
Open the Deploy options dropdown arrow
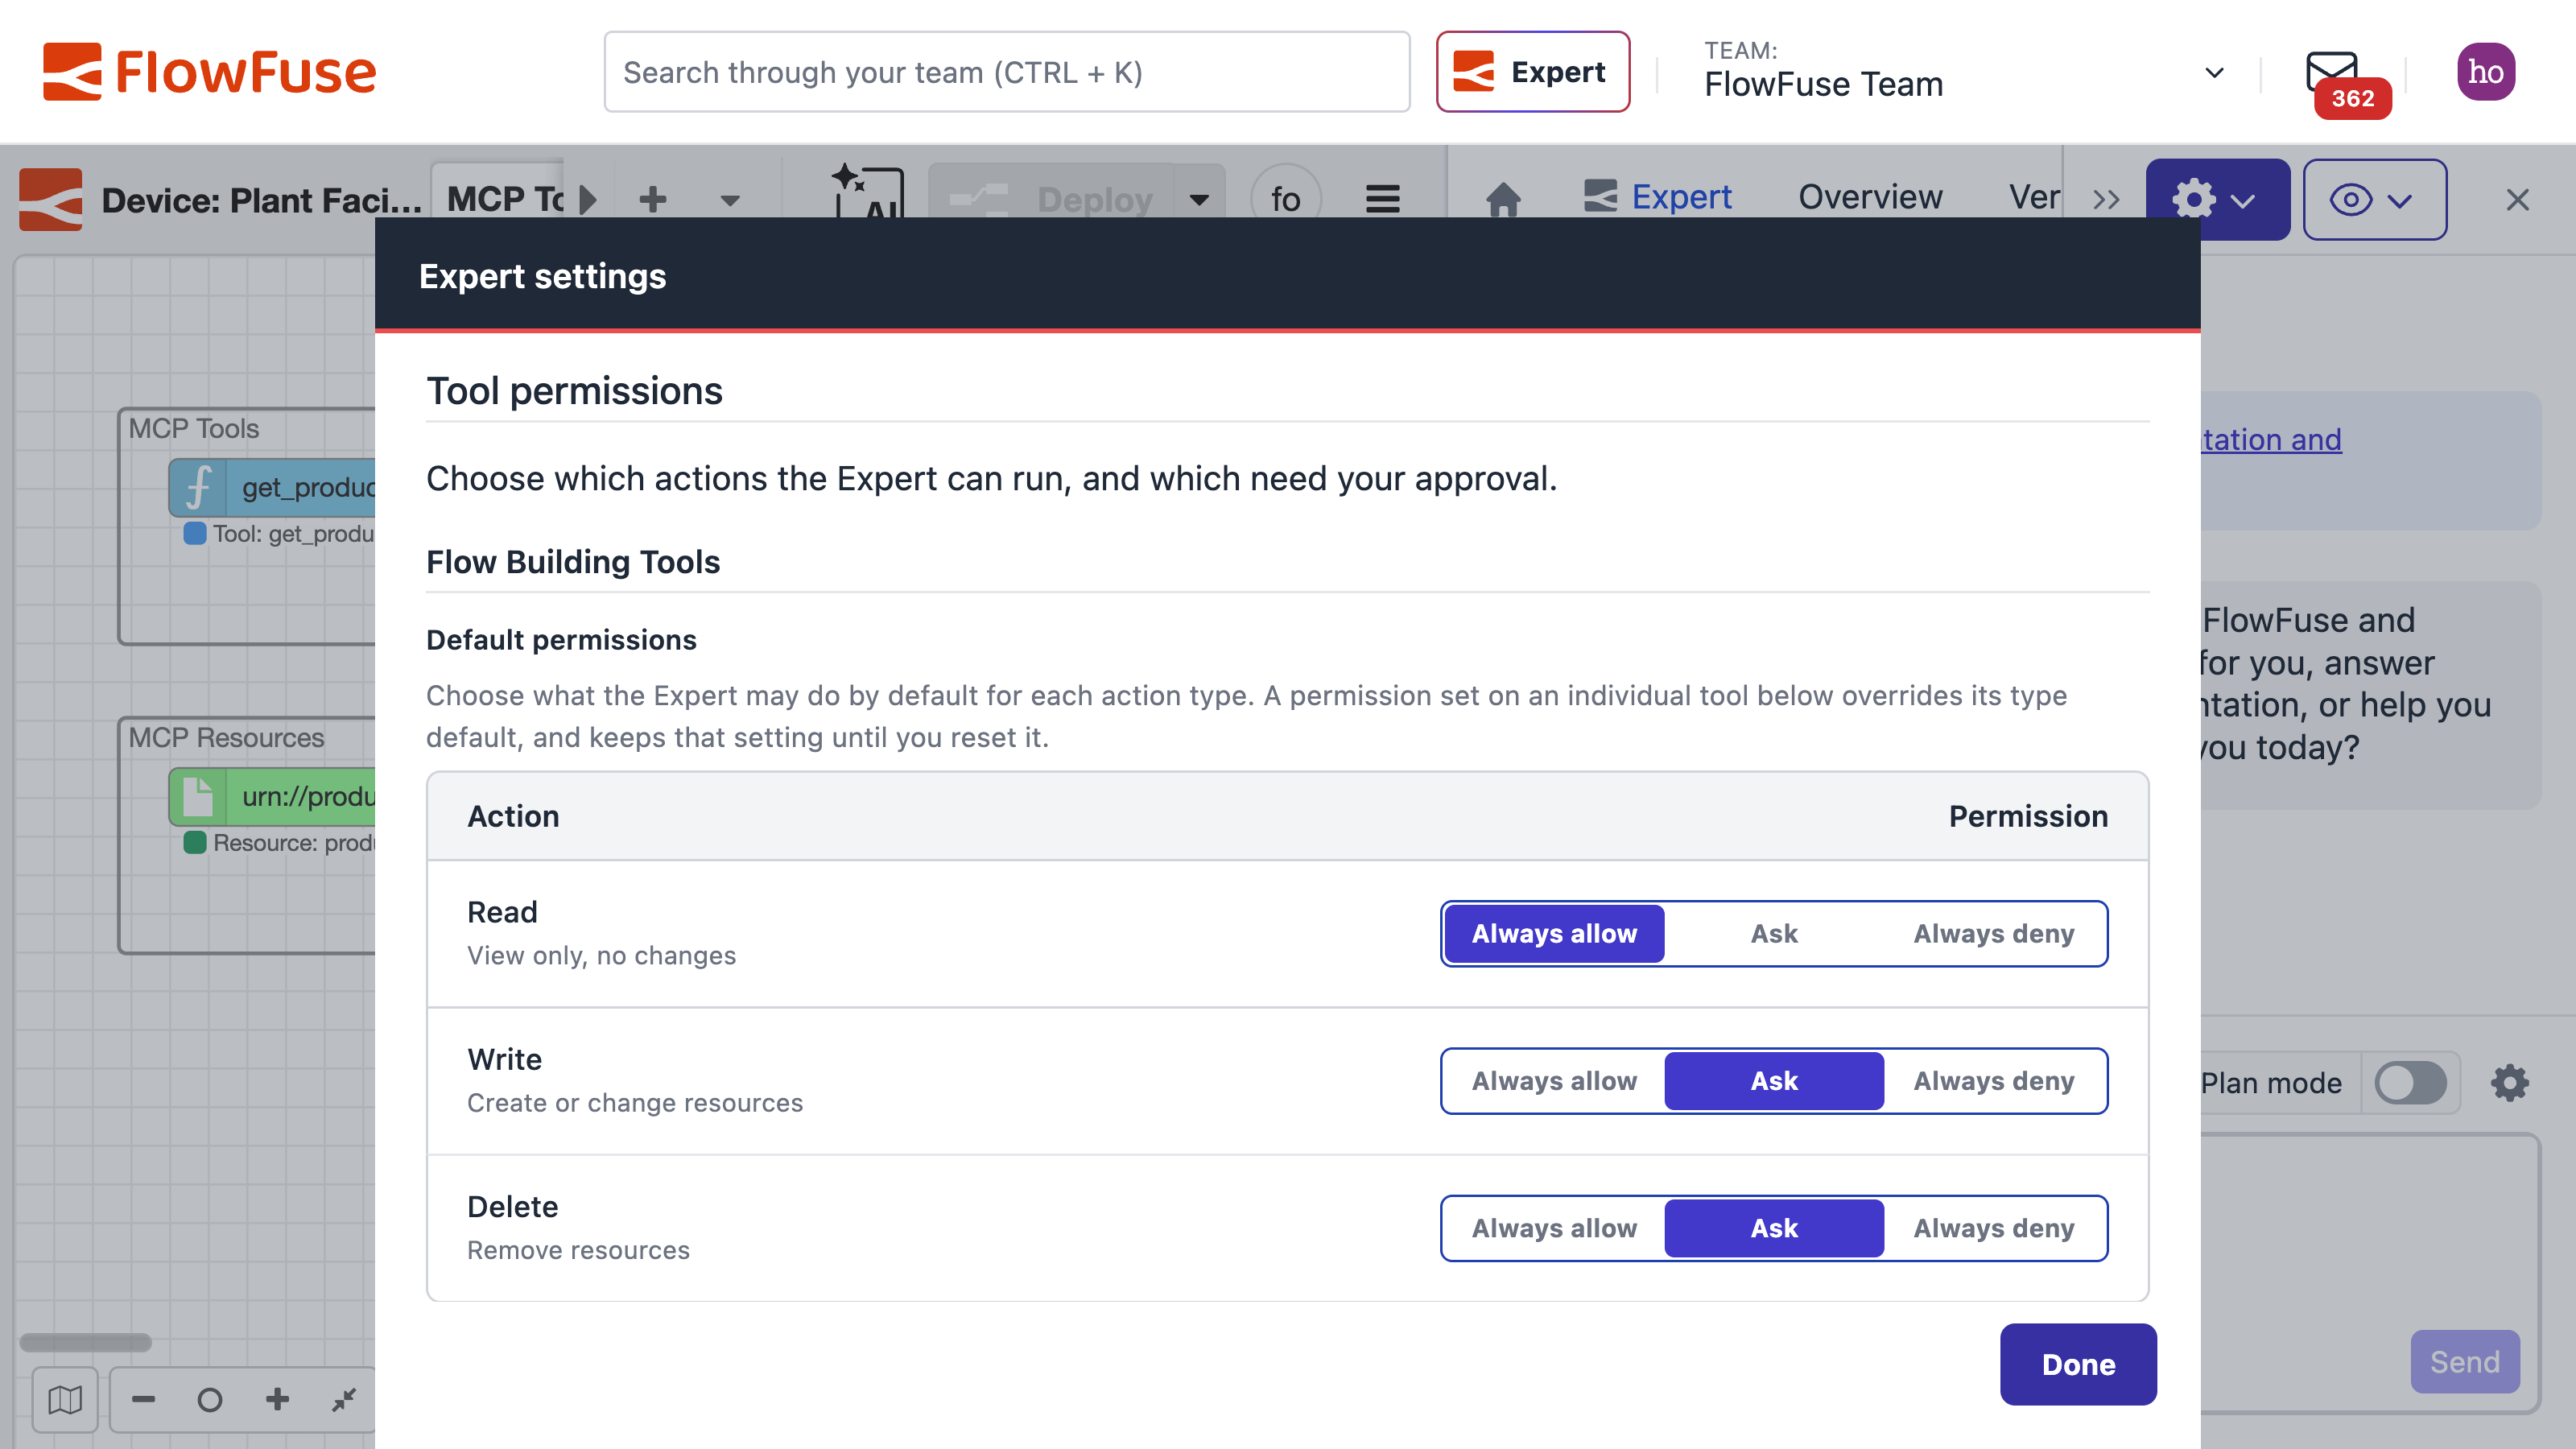(x=1199, y=199)
